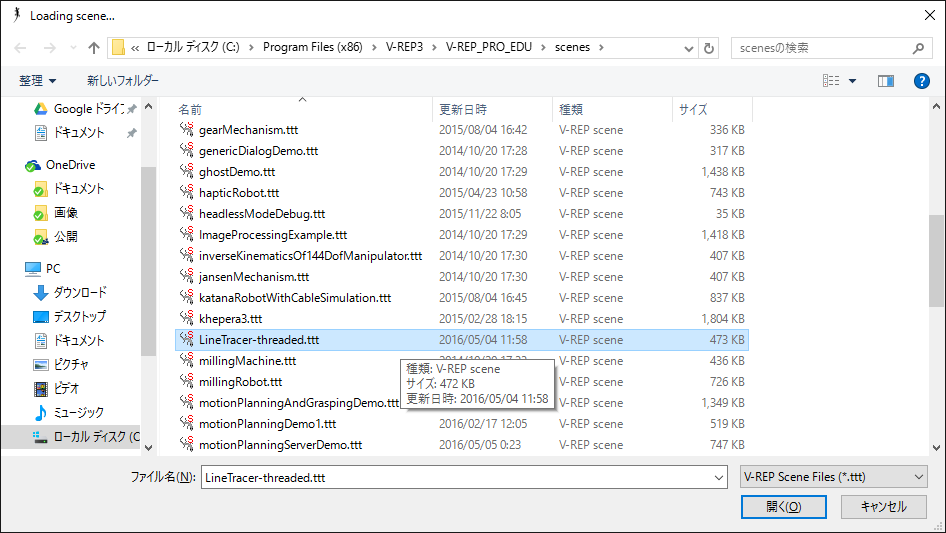Viewport: 946px width, 533px height.
Task: Select motionPlanningDemo1.ttt scene icon
Action: [x=186, y=423]
